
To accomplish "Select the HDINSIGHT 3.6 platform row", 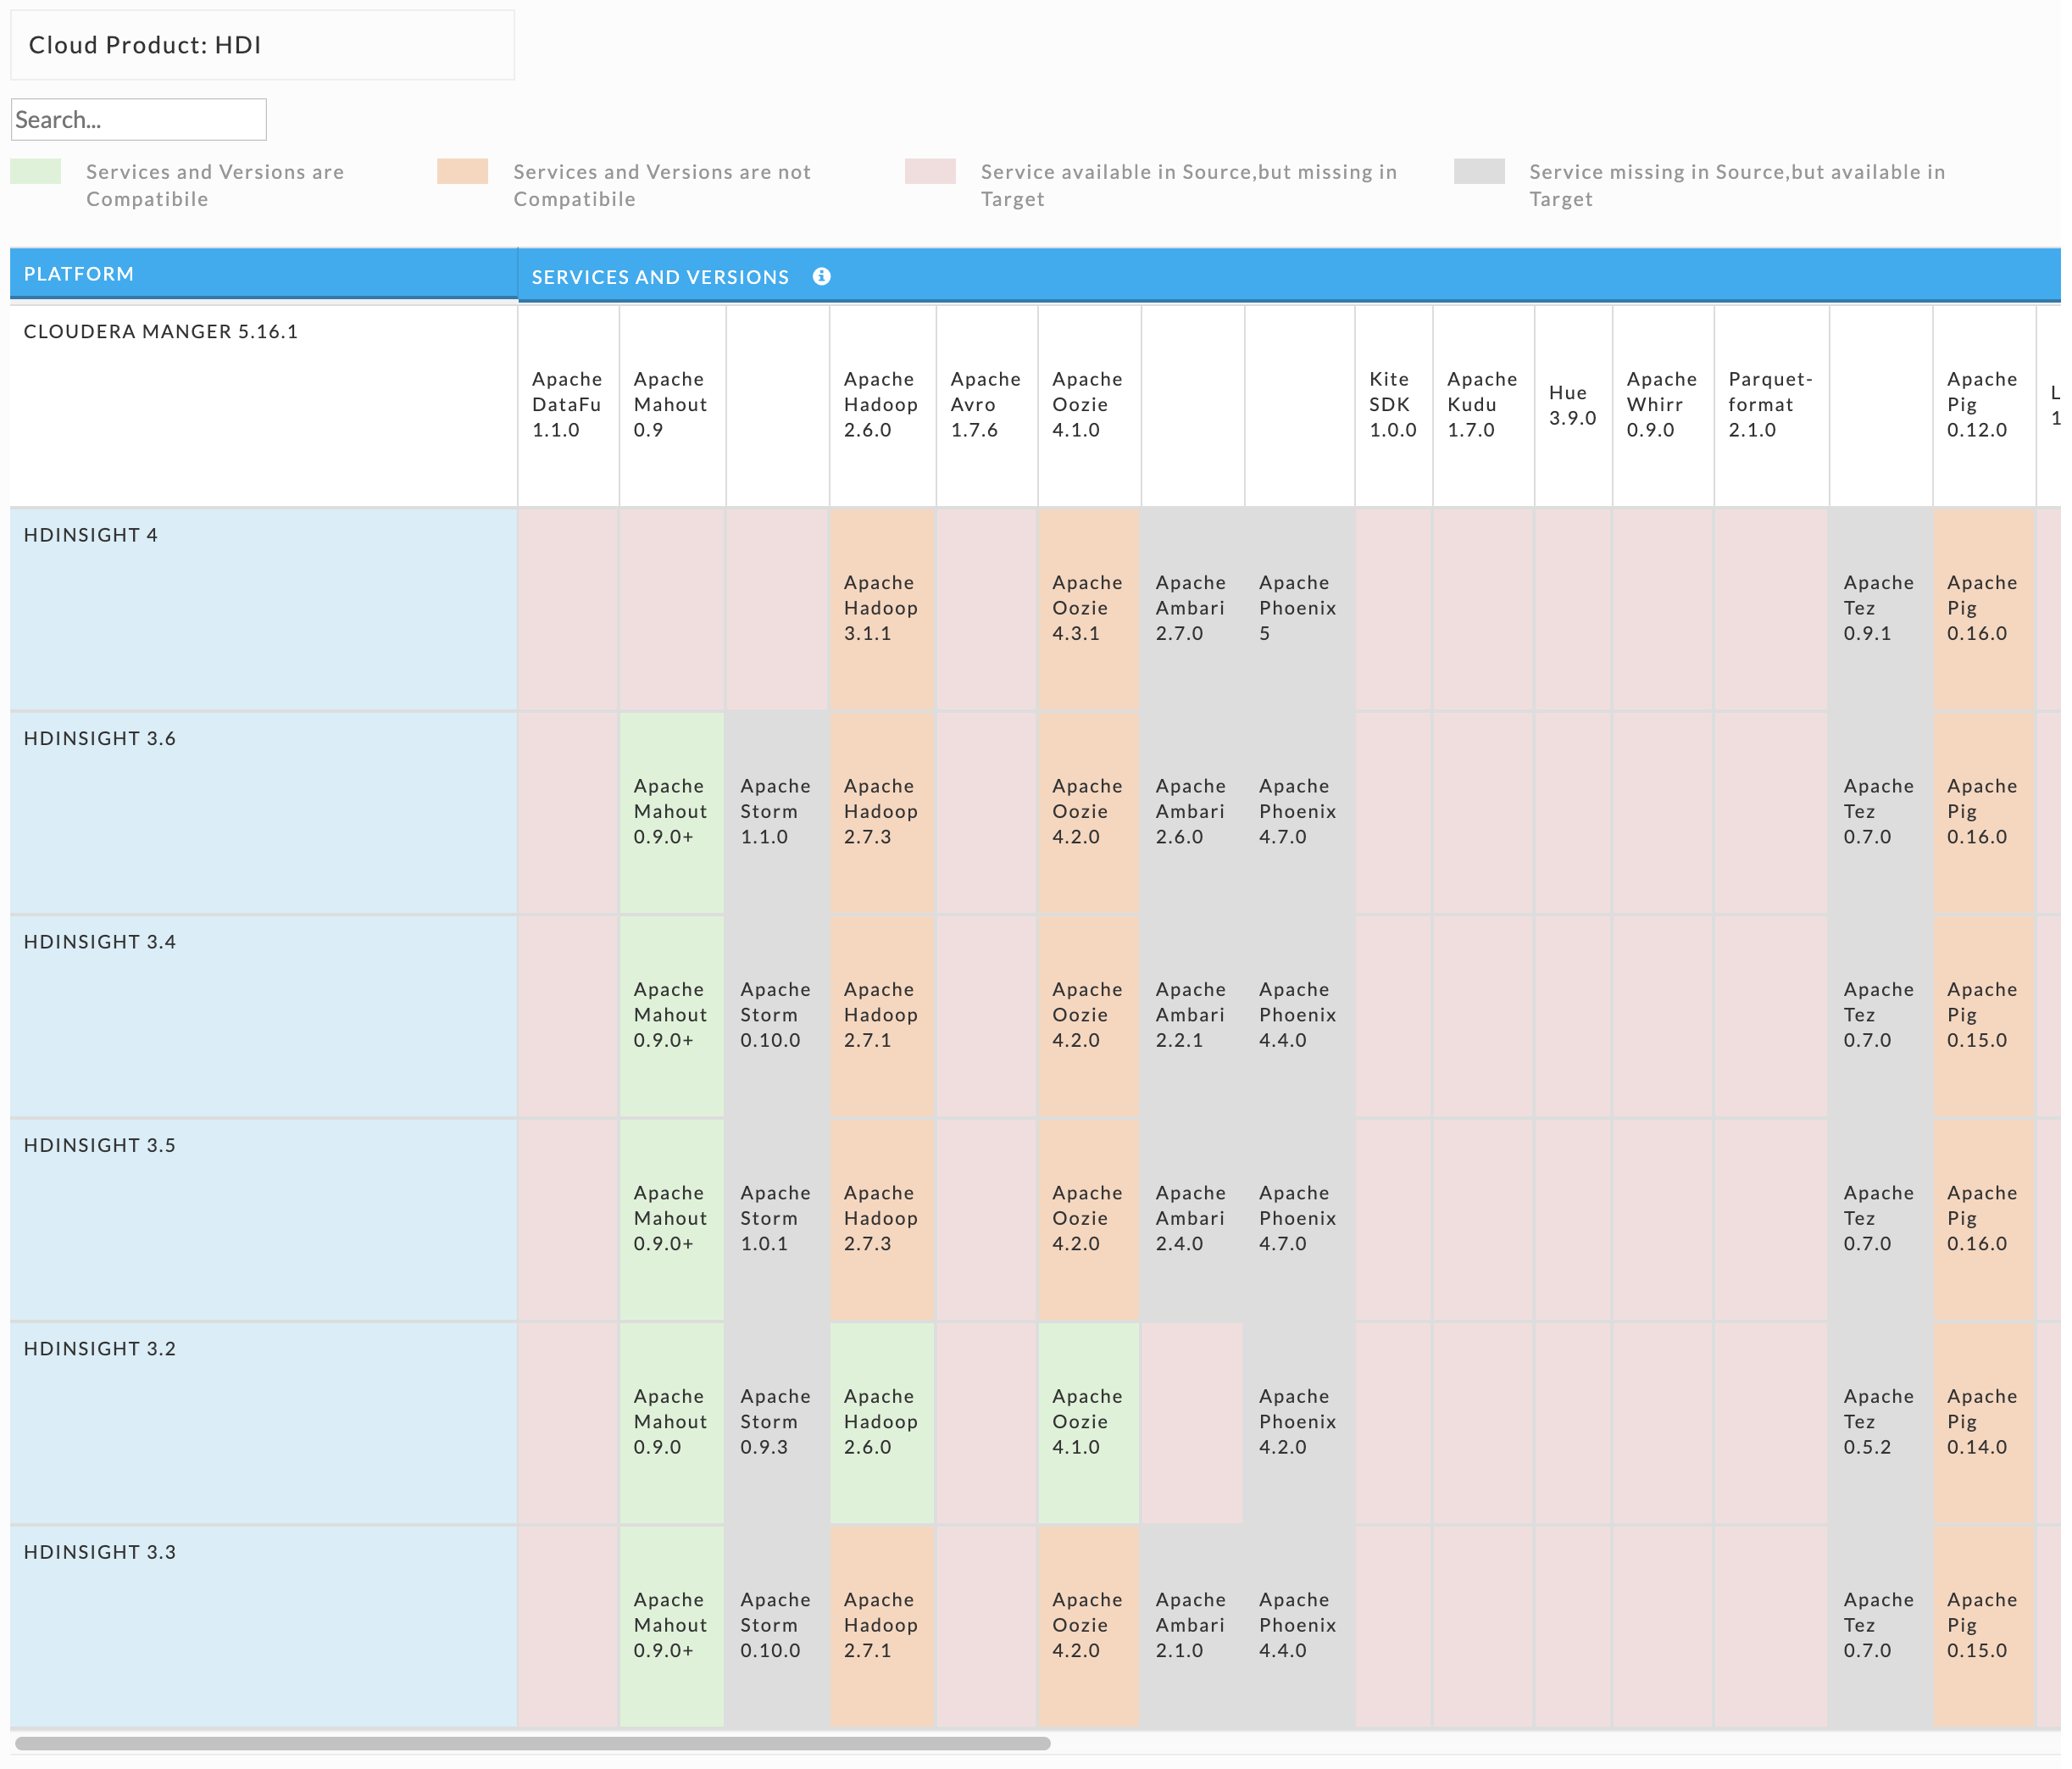I will point(264,813).
